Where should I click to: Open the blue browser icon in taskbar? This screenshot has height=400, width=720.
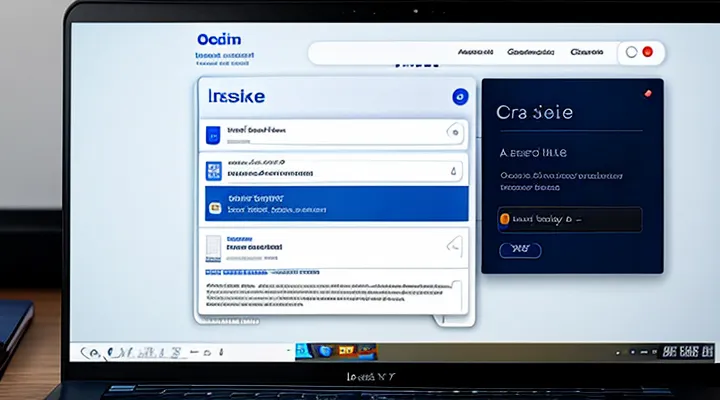pos(325,351)
